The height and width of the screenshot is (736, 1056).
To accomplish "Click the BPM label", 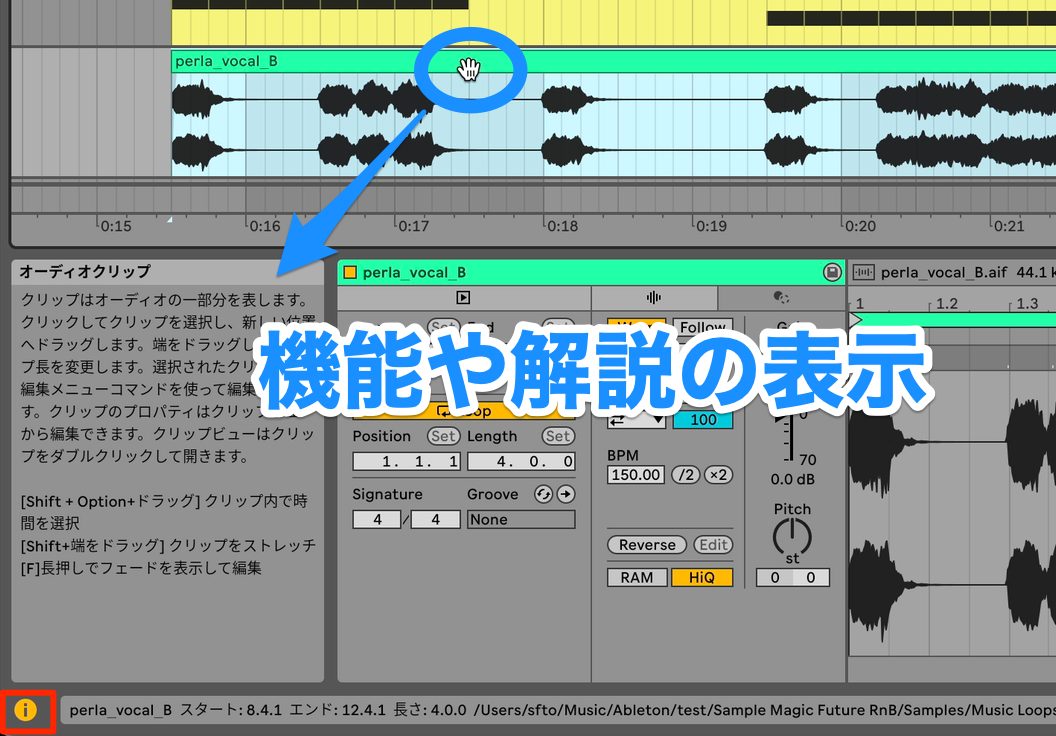I will (622, 455).
